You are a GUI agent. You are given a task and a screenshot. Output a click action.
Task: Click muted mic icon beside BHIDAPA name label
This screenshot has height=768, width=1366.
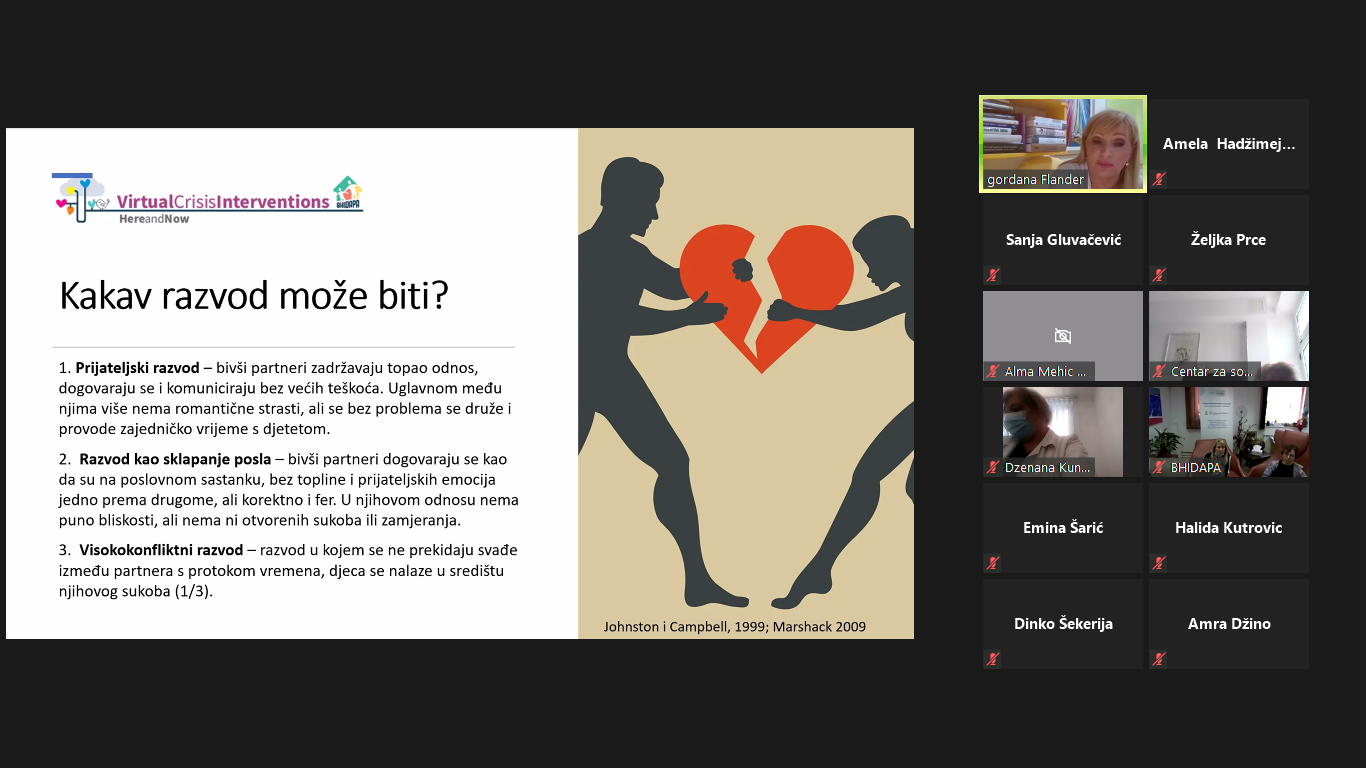[1159, 468]
